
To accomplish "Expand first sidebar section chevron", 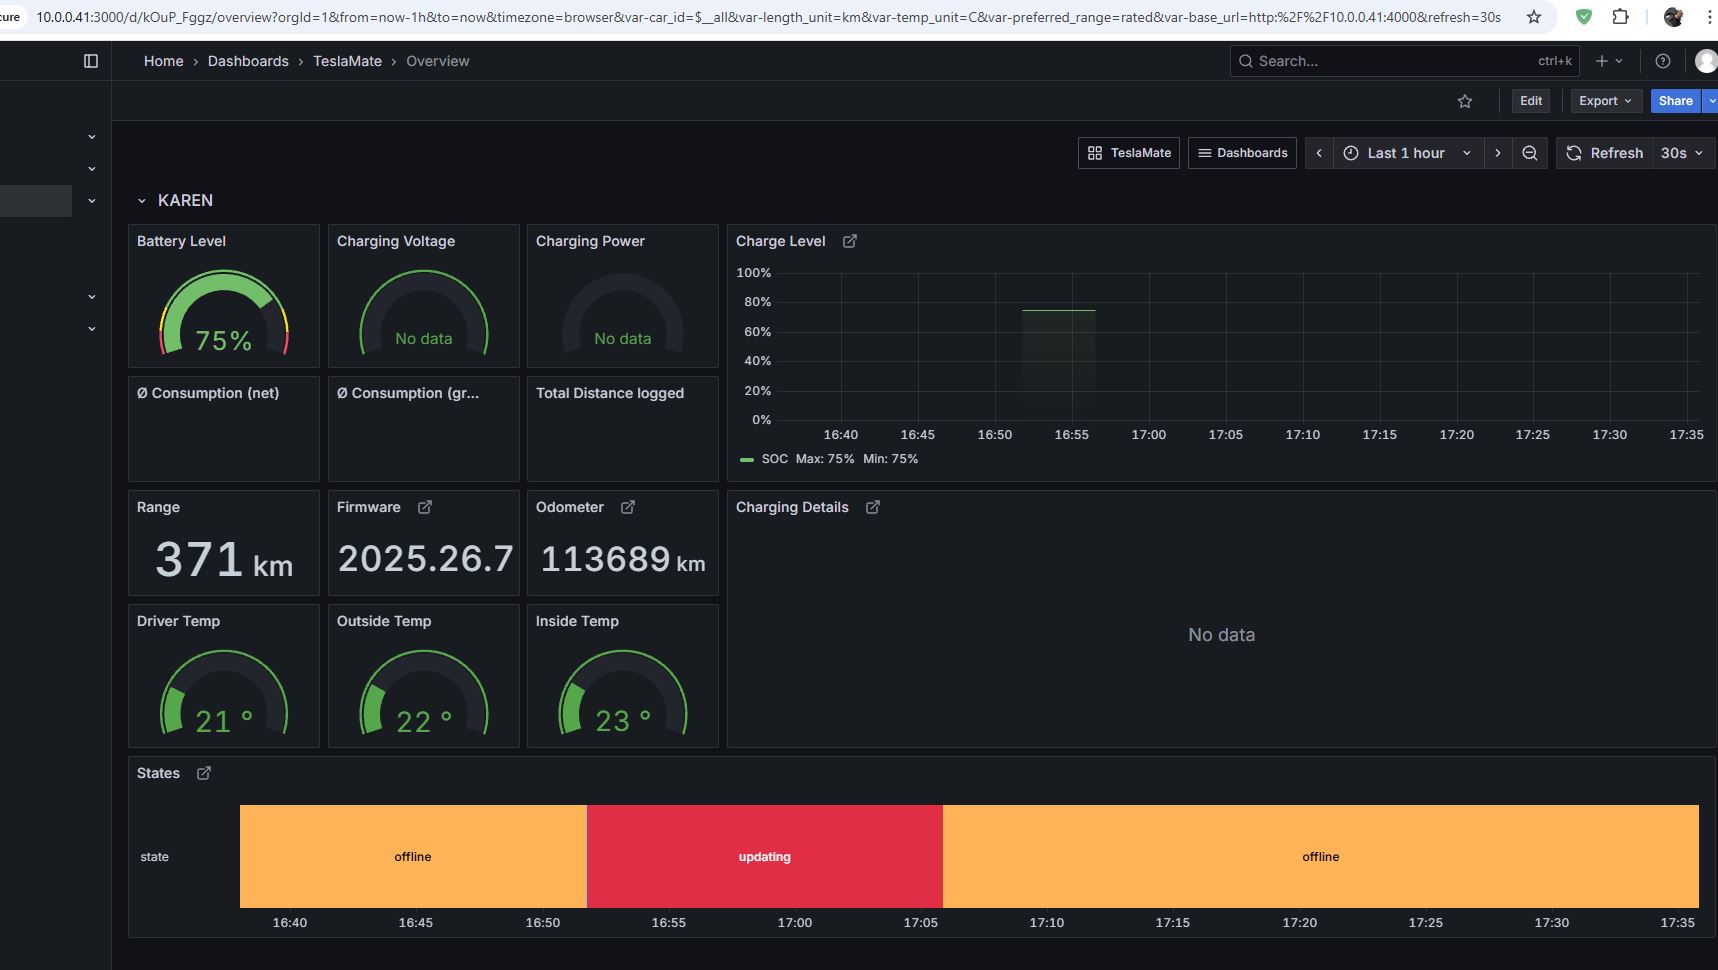I will click(x=92, y=137).
